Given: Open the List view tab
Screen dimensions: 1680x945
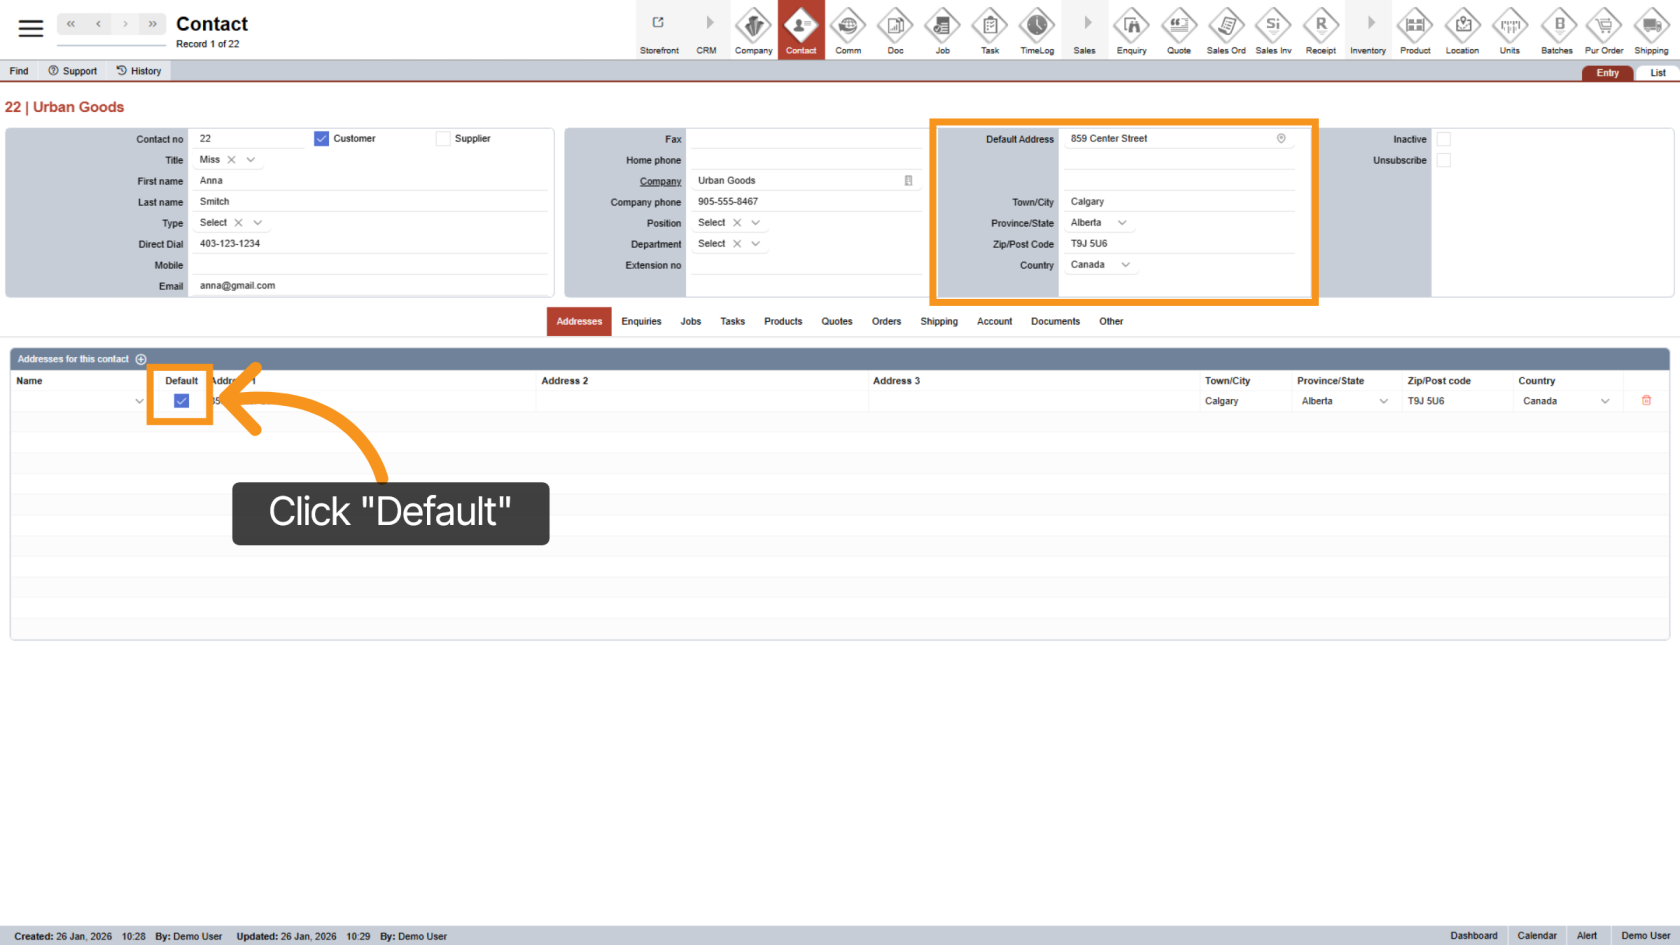Looking at the screenshot, I should [1657, 72].
